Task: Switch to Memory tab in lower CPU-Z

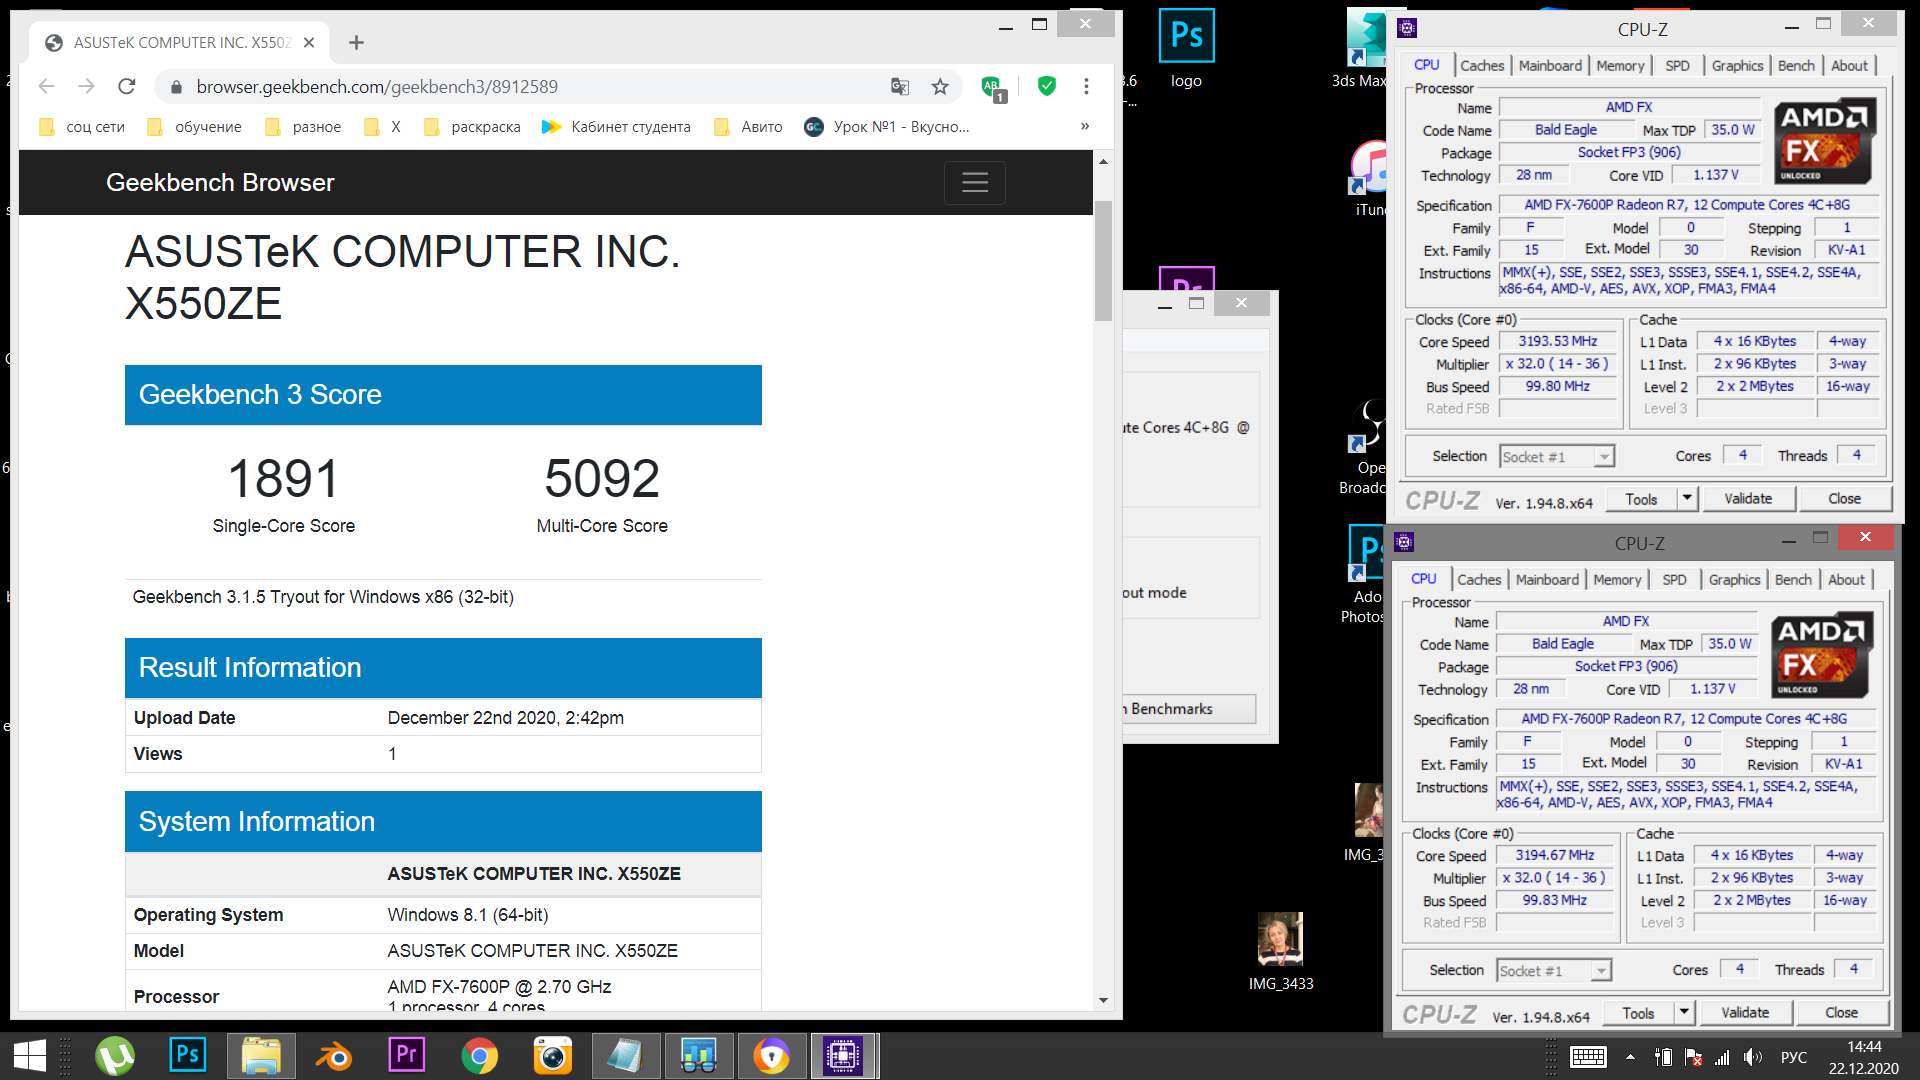Action: (x=1617, y=579)
